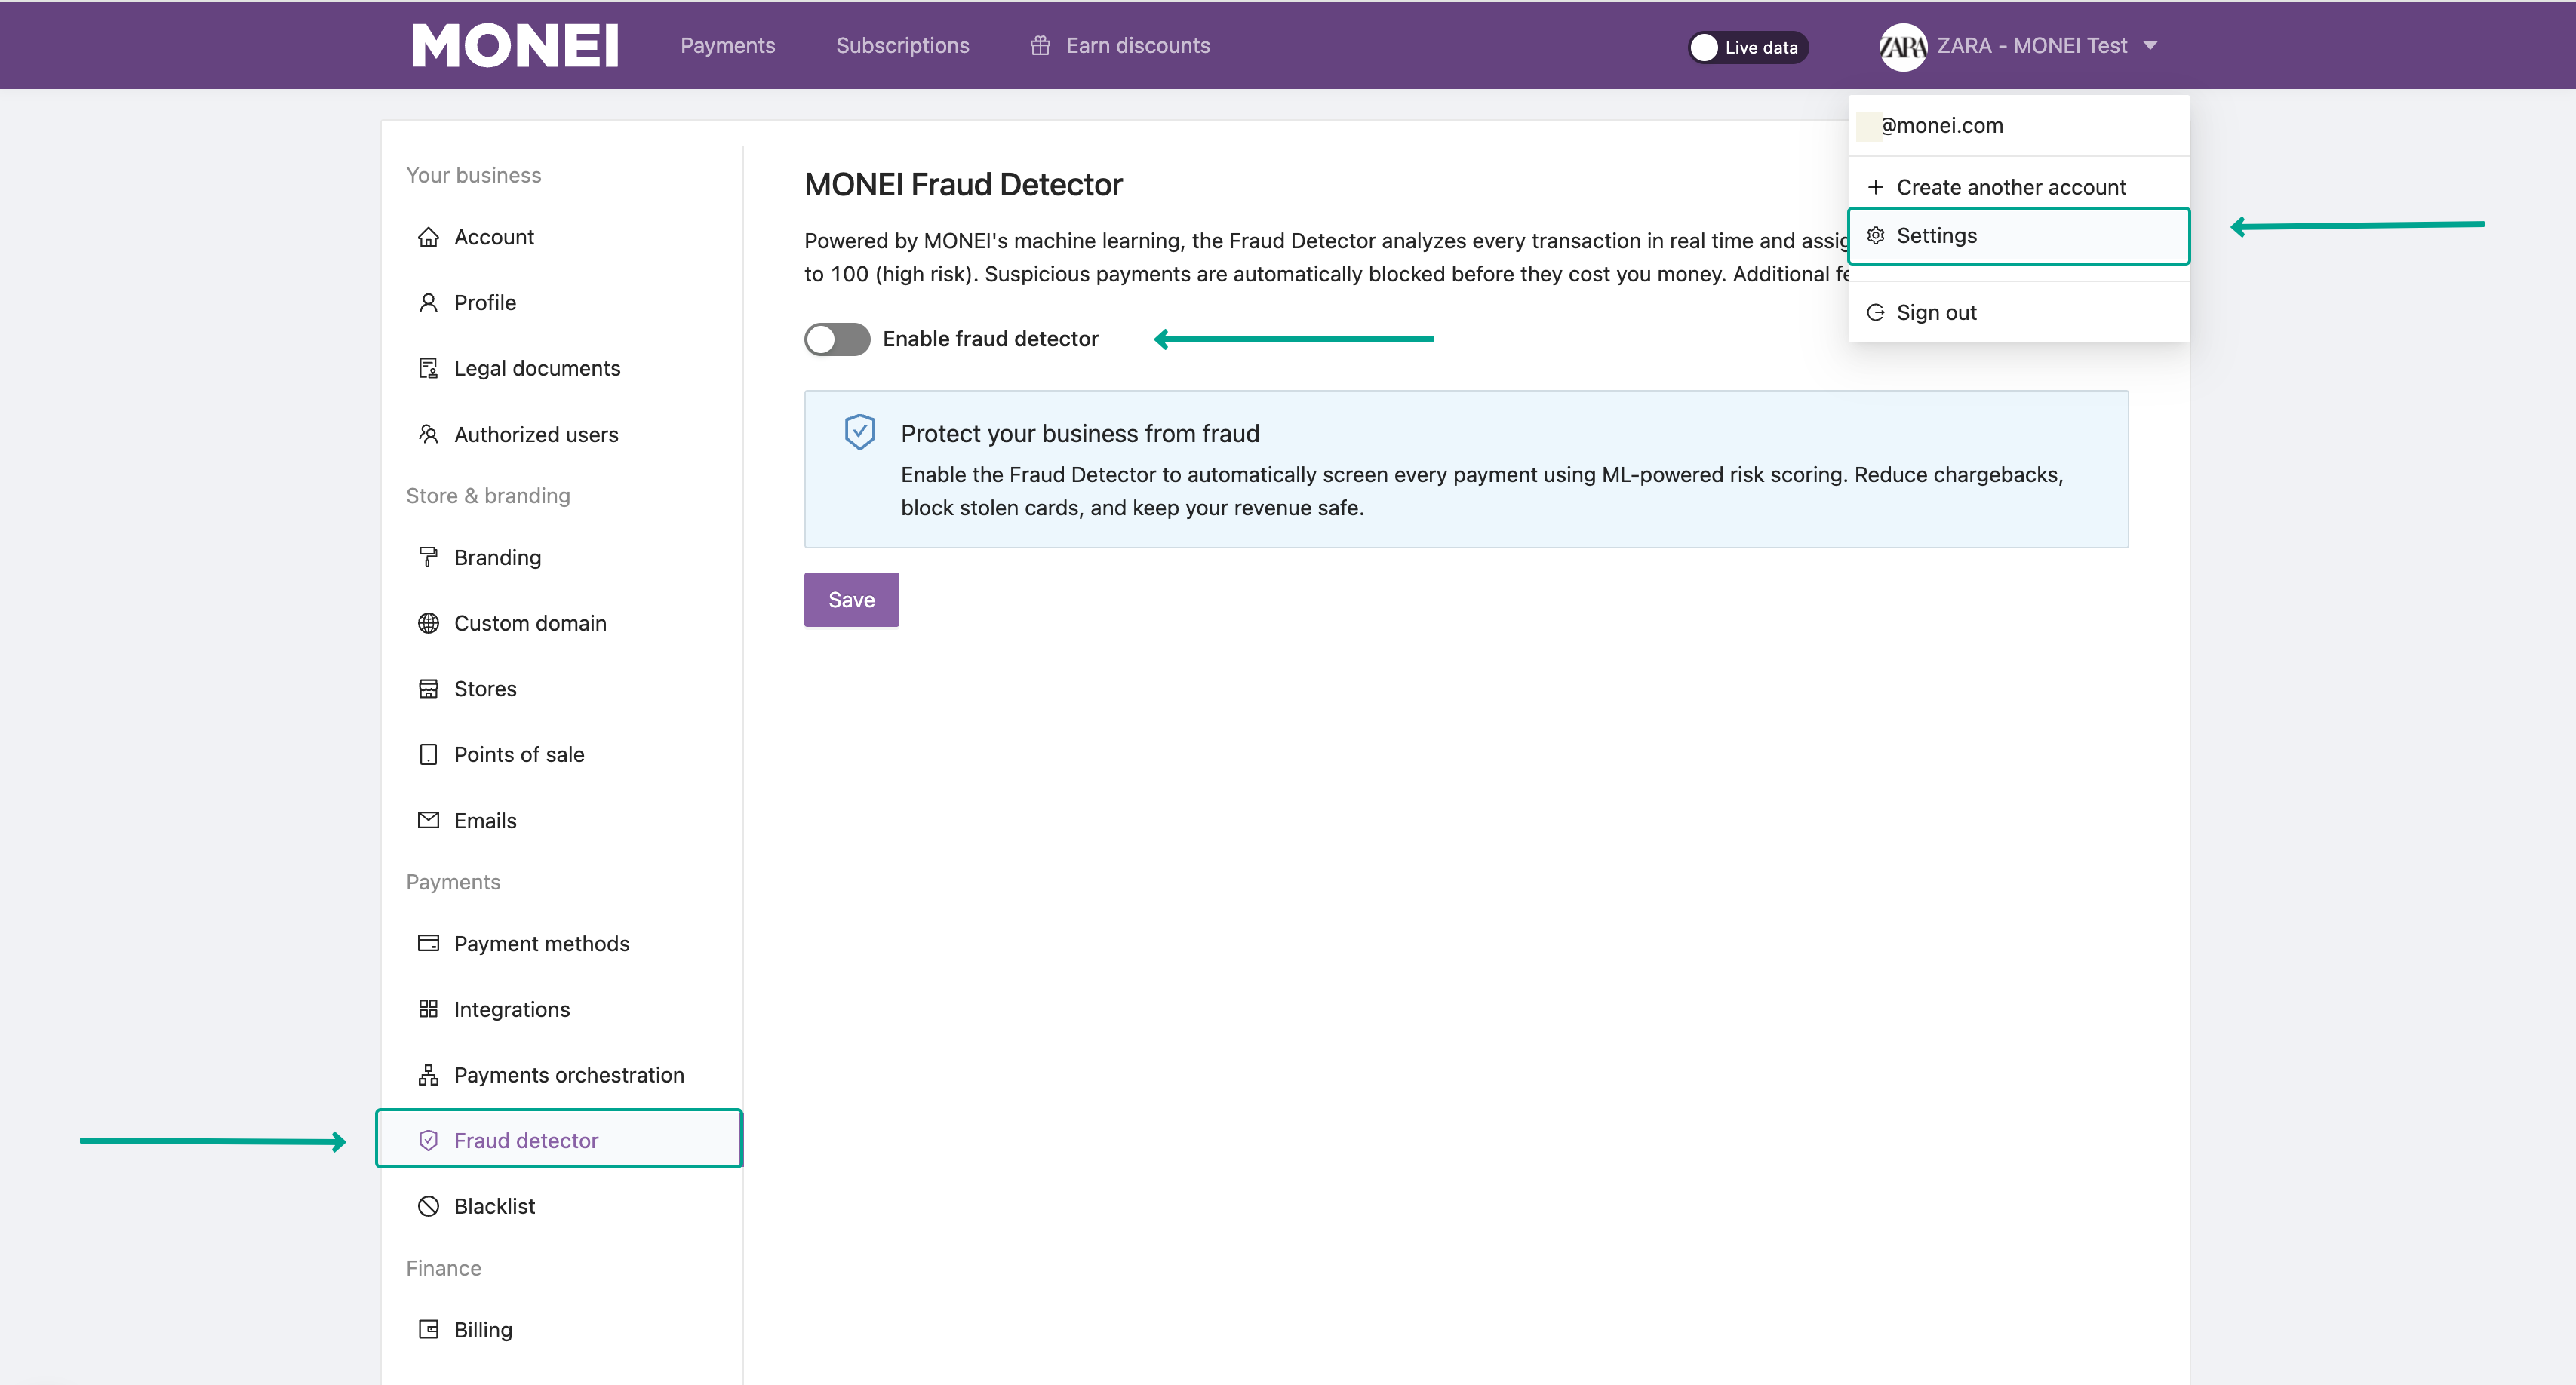The height and width of the screenshot is (1385, 2576).
Task: Click the shield icon for Fraud detector
Action: (x=428, y=1140)
